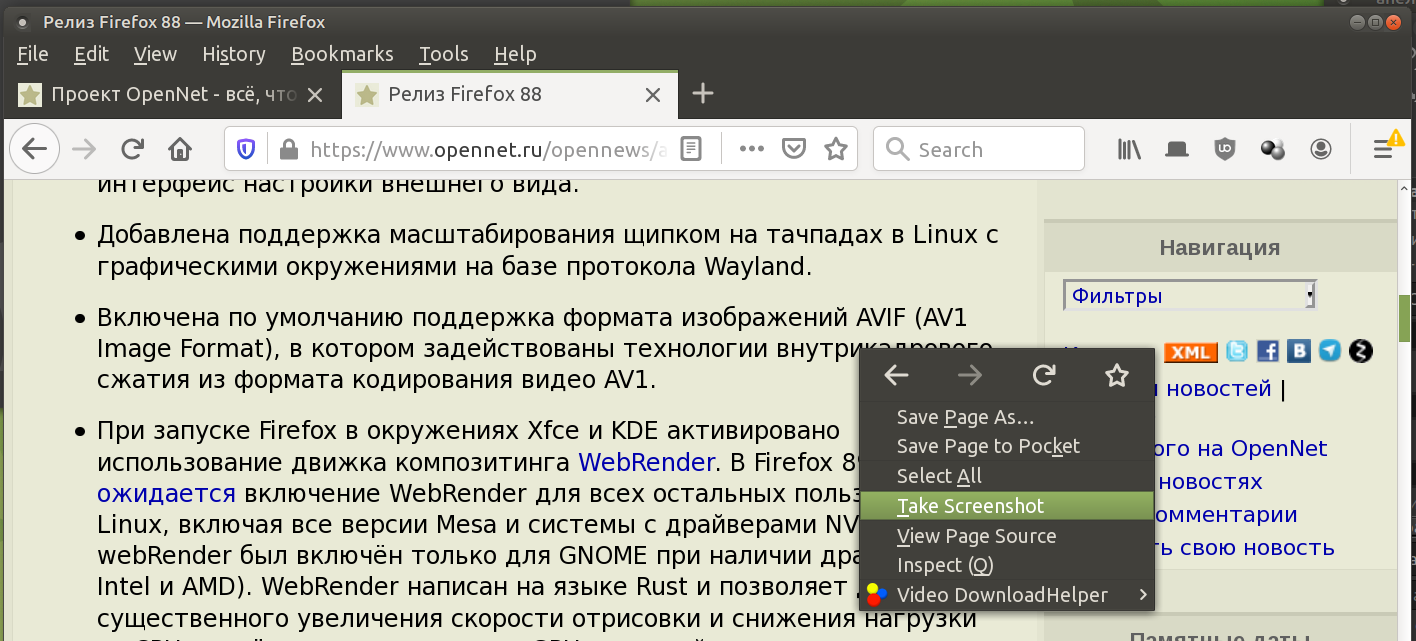Image resolution: width=1416 pixels, height=641 pixels.
Task: Go back using the toolbar back arrow
Action: (35, 150)
